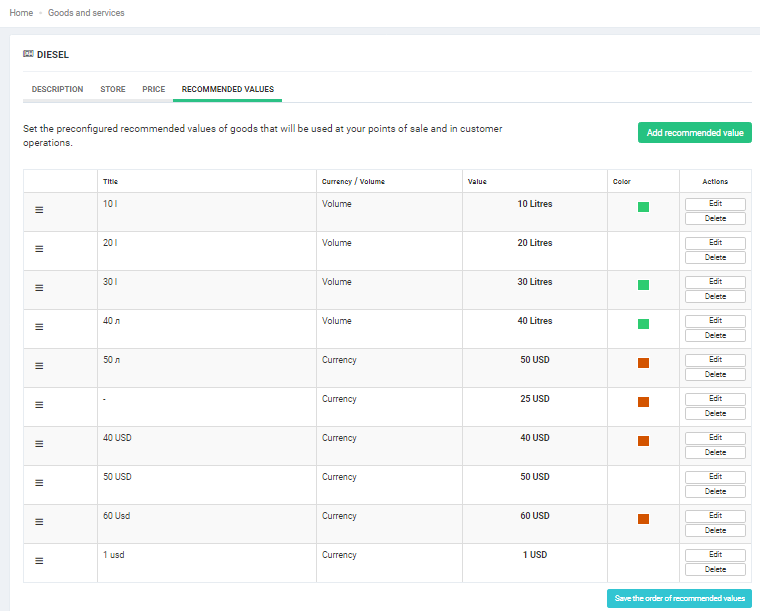This screenshot has height=611, width=760.
Task: Click the icon beside the DIESEL title
Action: pos(28,54)
